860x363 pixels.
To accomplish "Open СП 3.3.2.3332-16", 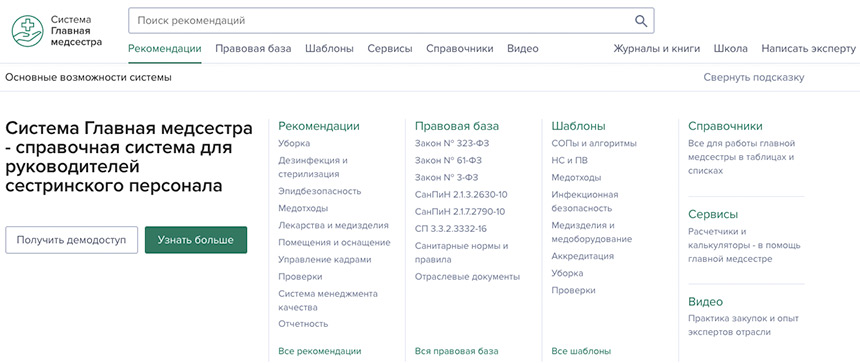I will pyautogui.click(x=451, y=229).
